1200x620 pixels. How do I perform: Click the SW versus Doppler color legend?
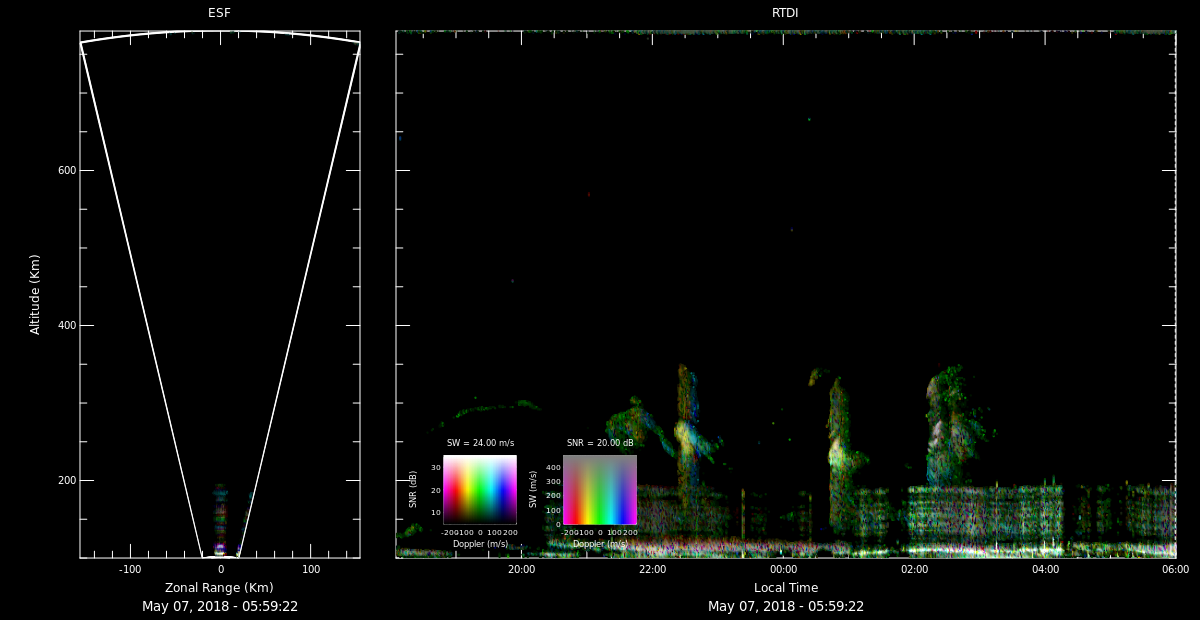point(600,490)
